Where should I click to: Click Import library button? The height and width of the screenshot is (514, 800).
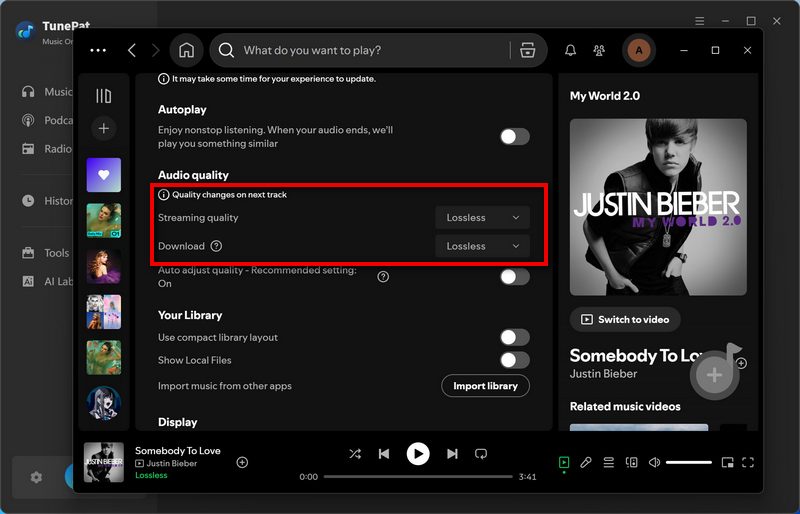point(485,386)
